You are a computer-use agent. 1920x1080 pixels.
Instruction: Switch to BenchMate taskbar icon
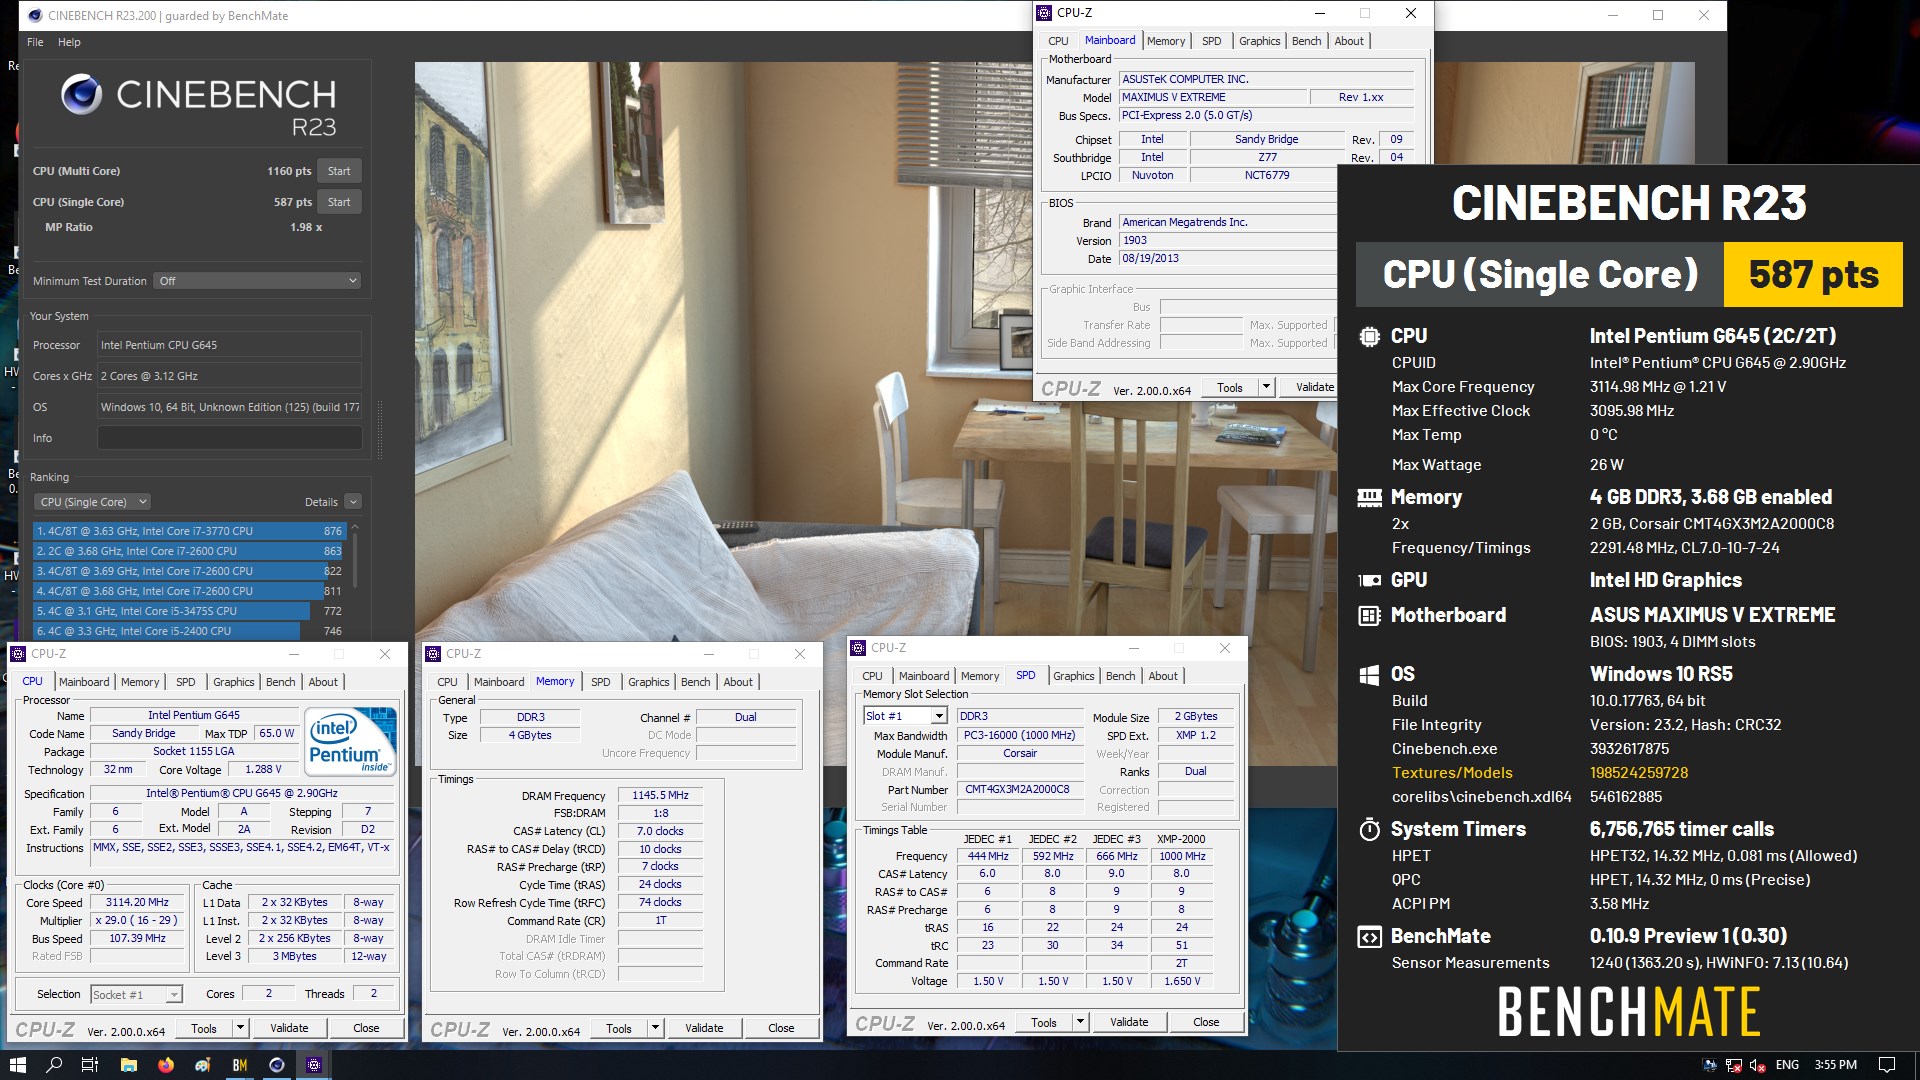(240, 1065)
